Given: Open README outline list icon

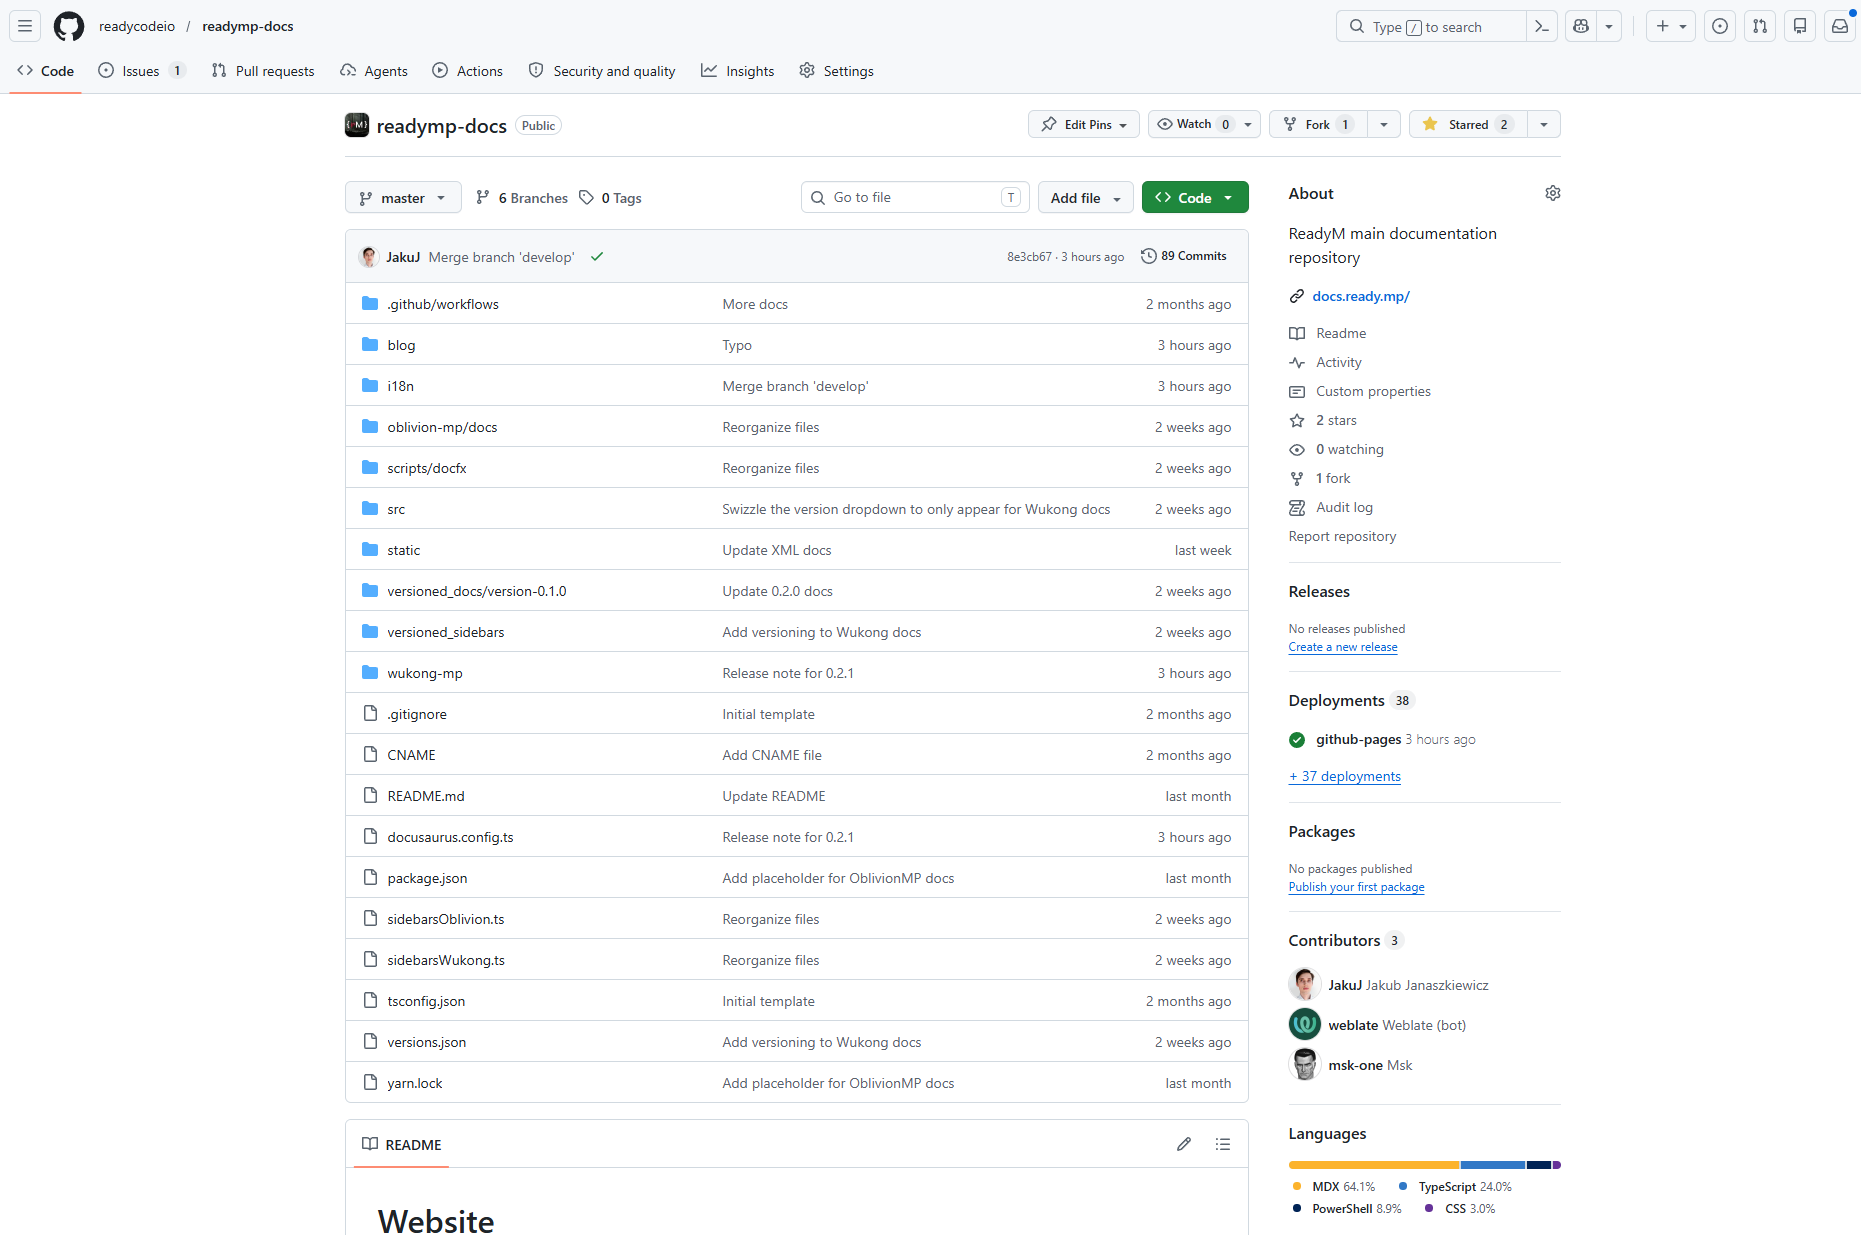Looking at the screenshot, I should 1223,1144.
